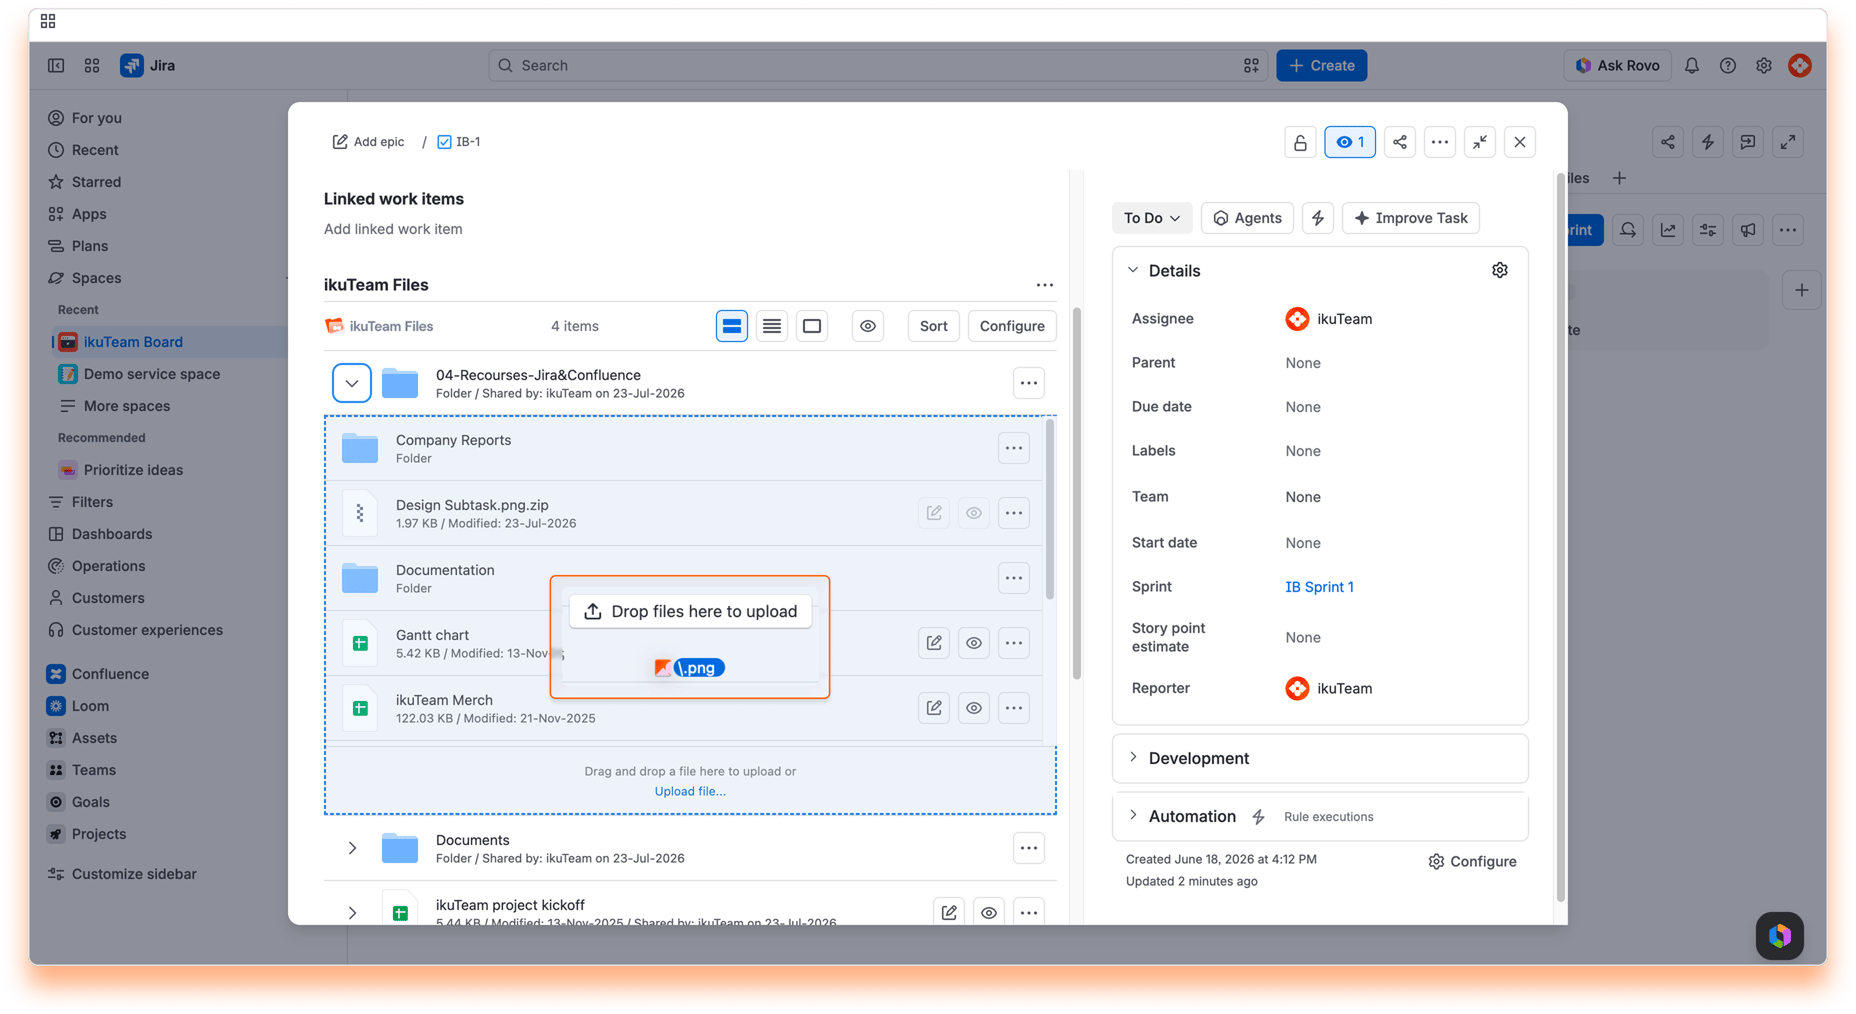This screenshot has height=1014, width=1856.
Task: Expand the ikuTeam project kickoff row
Action: click(351, 913)
